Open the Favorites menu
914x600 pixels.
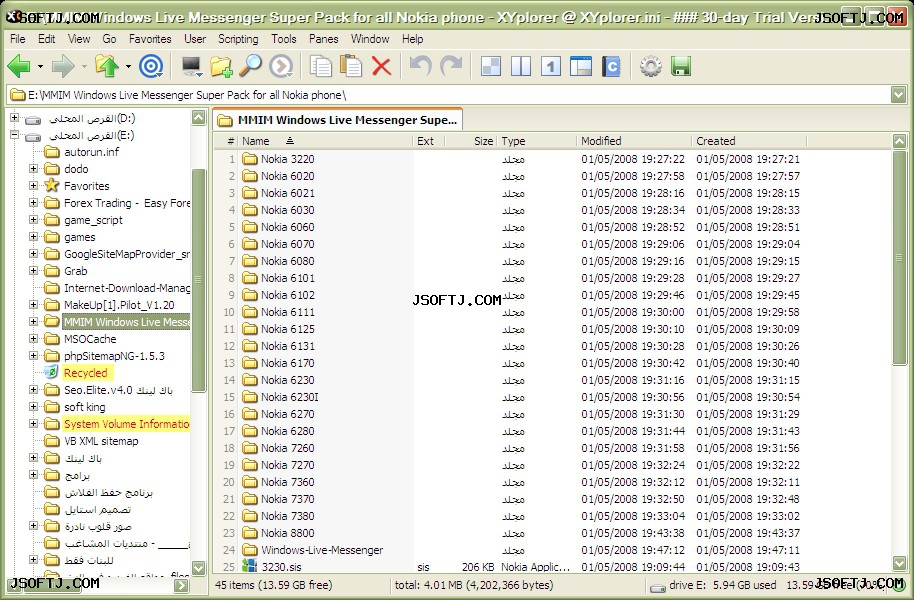pyautogui.click(x=150, y=39)
